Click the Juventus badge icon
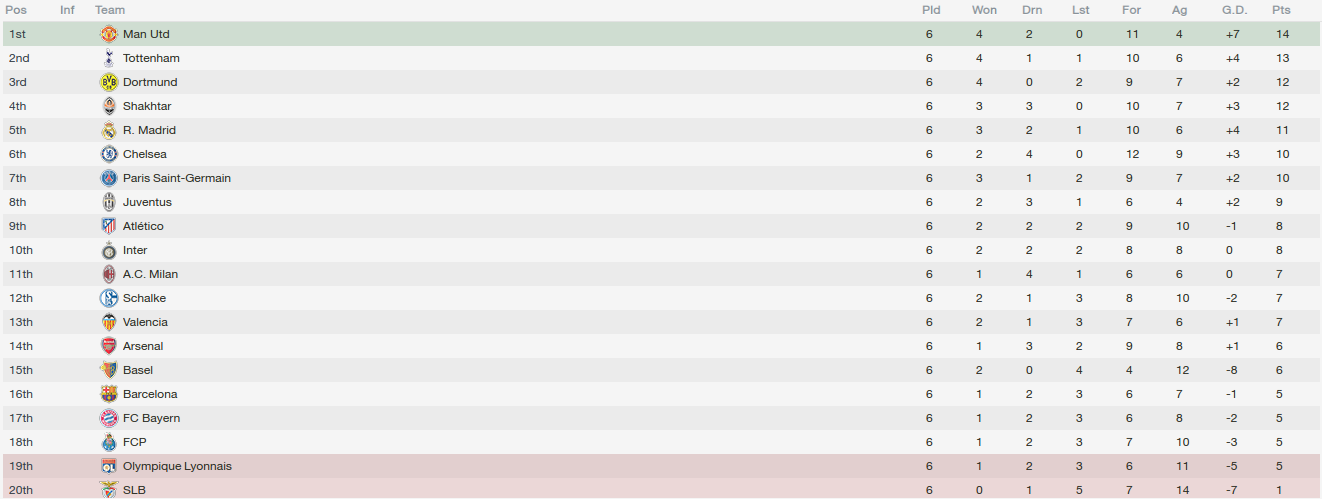The image size is (1322, 499). coord(109,202)
